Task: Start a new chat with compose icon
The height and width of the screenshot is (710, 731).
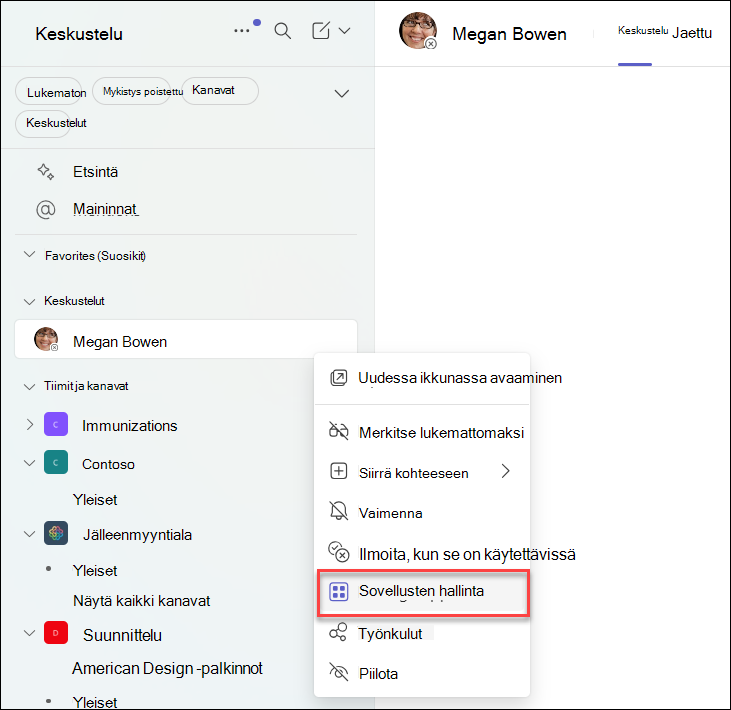Action: point(321,31)
